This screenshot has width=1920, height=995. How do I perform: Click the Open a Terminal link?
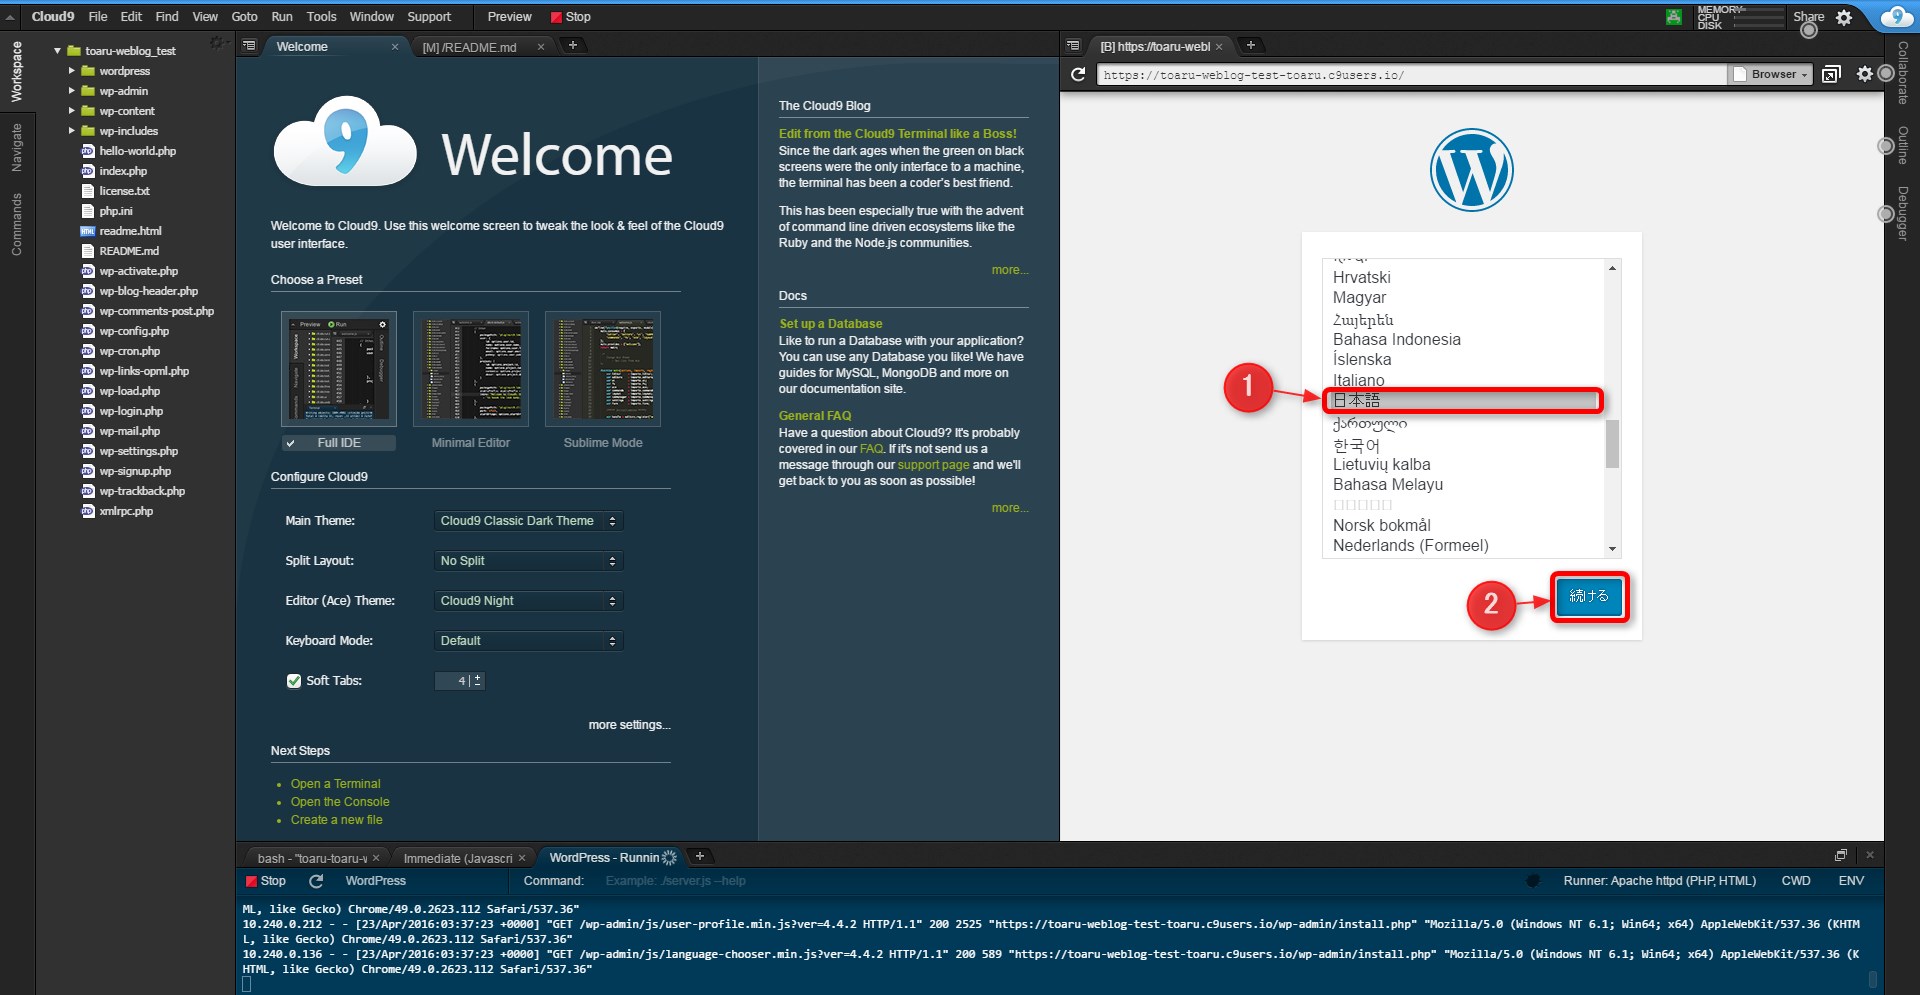(x=335, y=784)
